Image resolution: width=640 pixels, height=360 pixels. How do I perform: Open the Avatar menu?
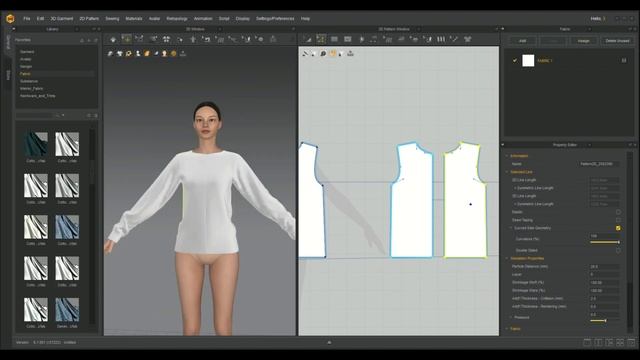coord(154,19)
